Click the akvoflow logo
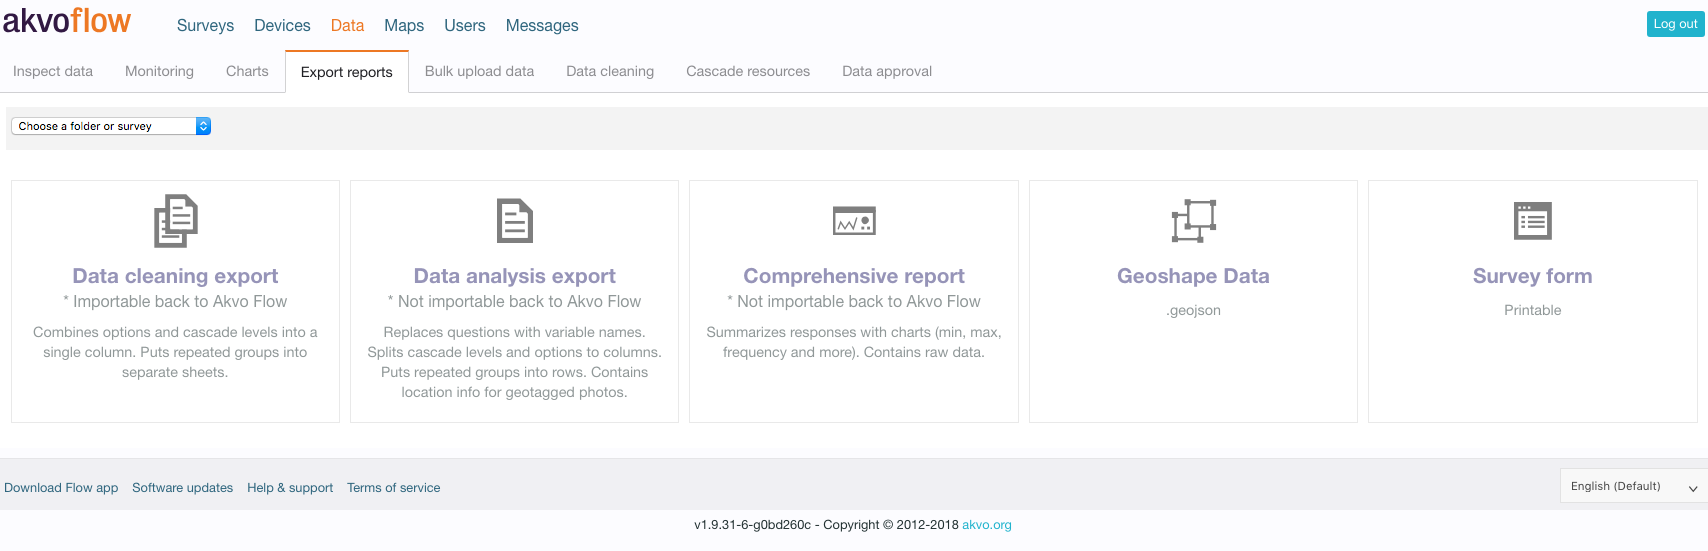1708x551 pixels. [66, 20]
